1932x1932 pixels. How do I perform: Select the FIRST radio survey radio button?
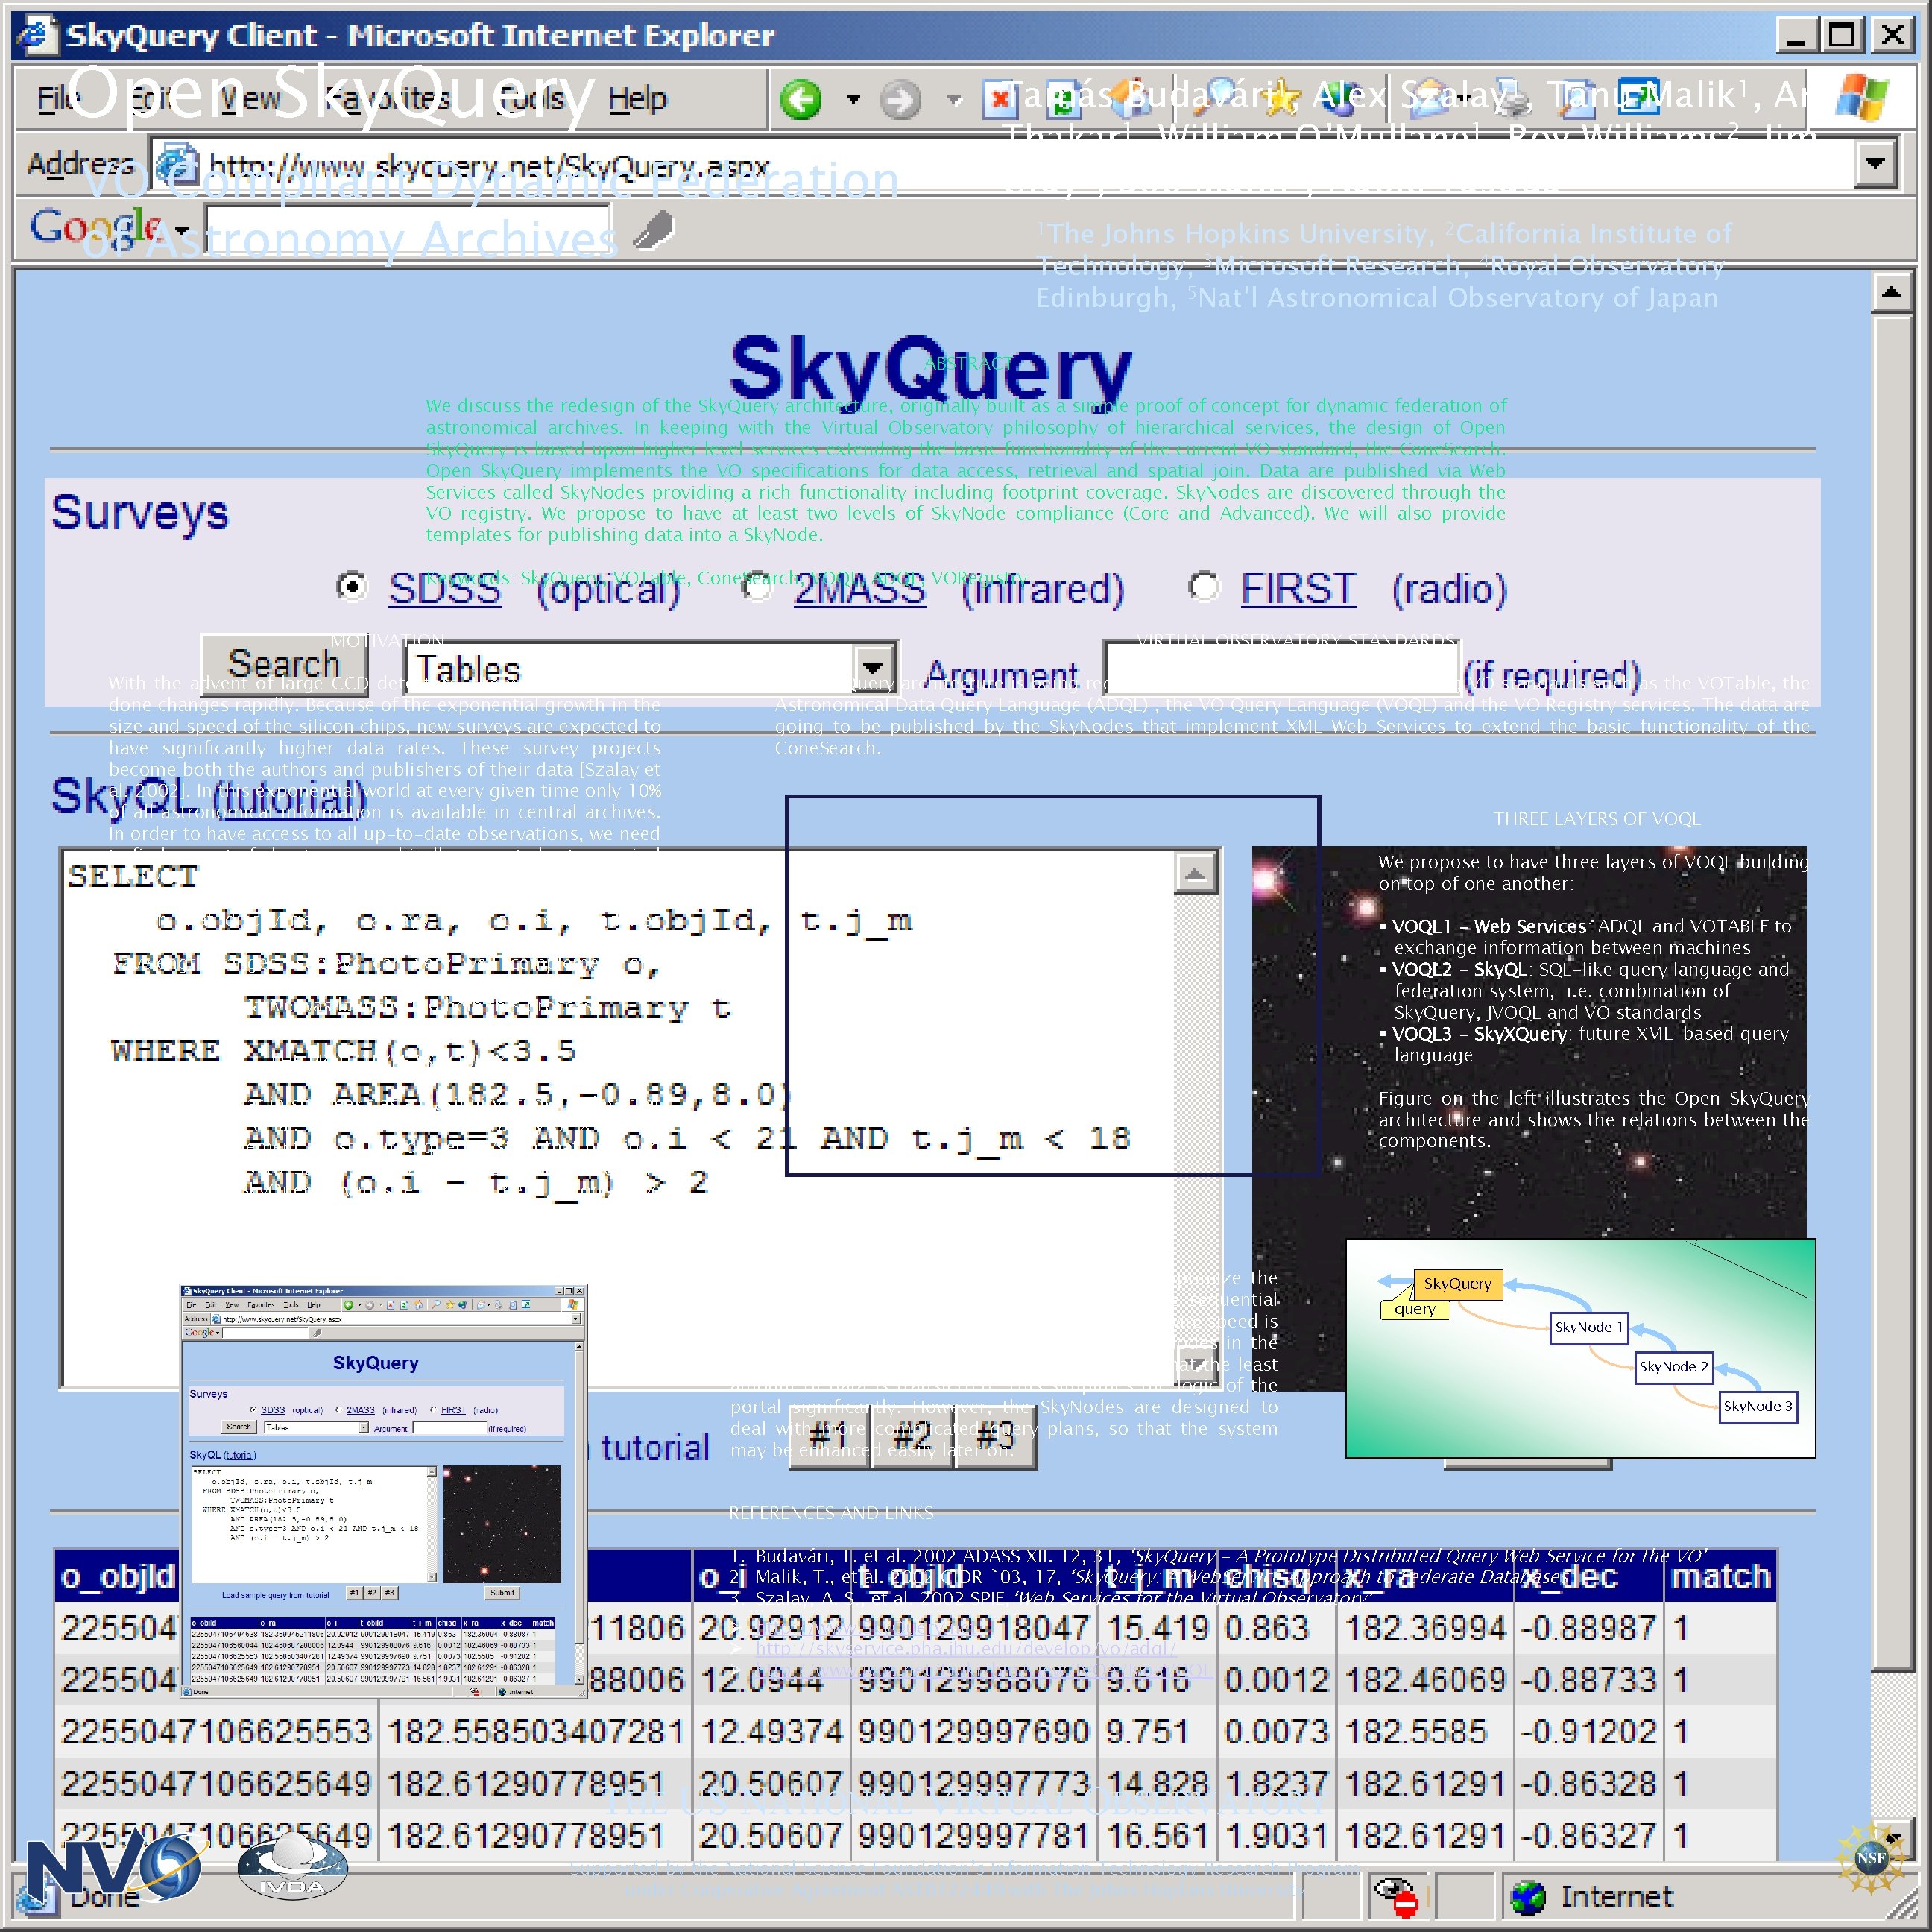[x=1204, y=586]
